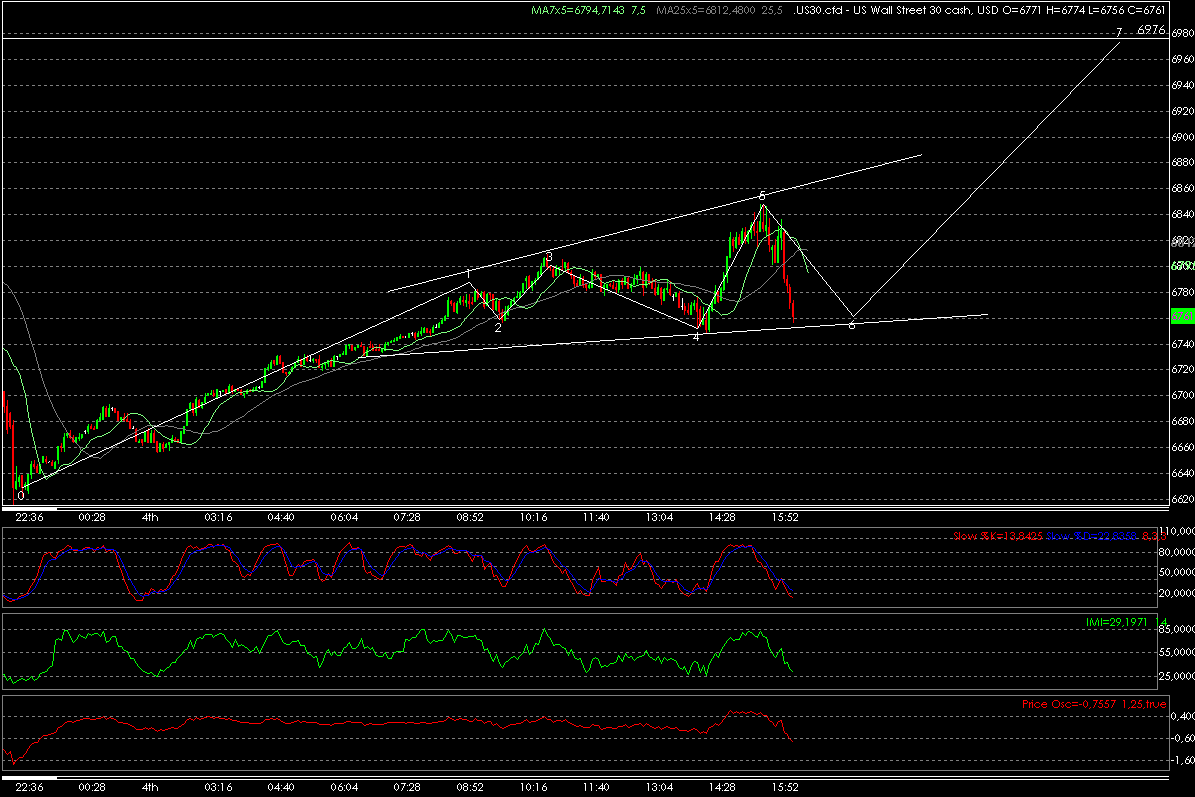Viewport: 1195px width, 797px height.
Task: Click the 0,40 Price Osc scale value
Action: 1182,716
